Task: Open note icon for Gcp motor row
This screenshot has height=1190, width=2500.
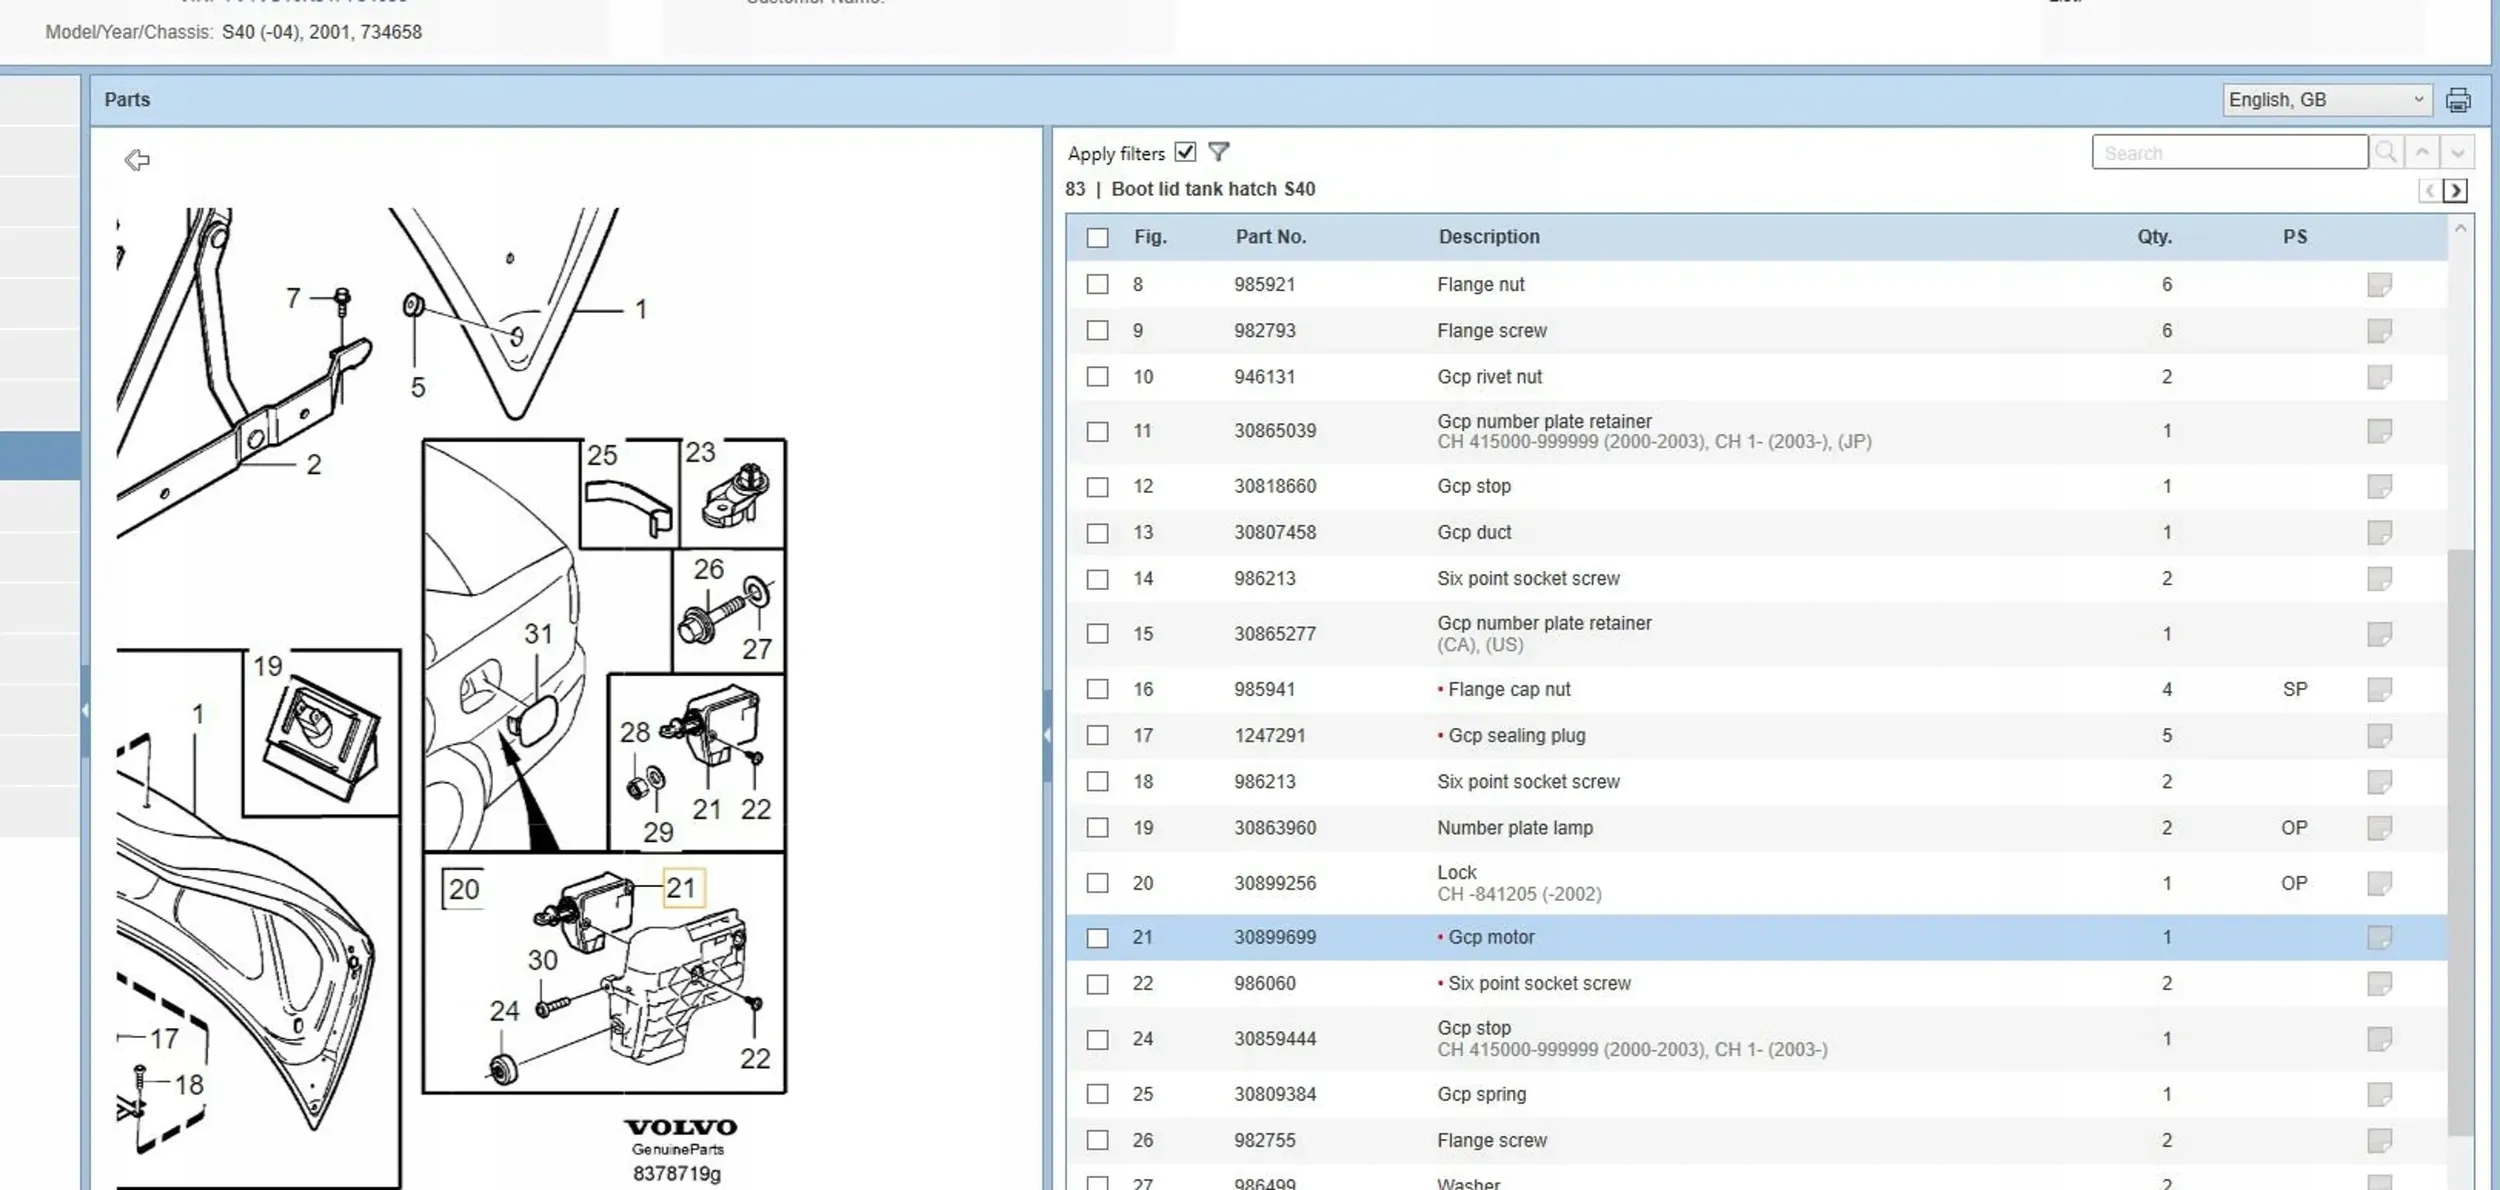Action: click(x=2379, y=937)
